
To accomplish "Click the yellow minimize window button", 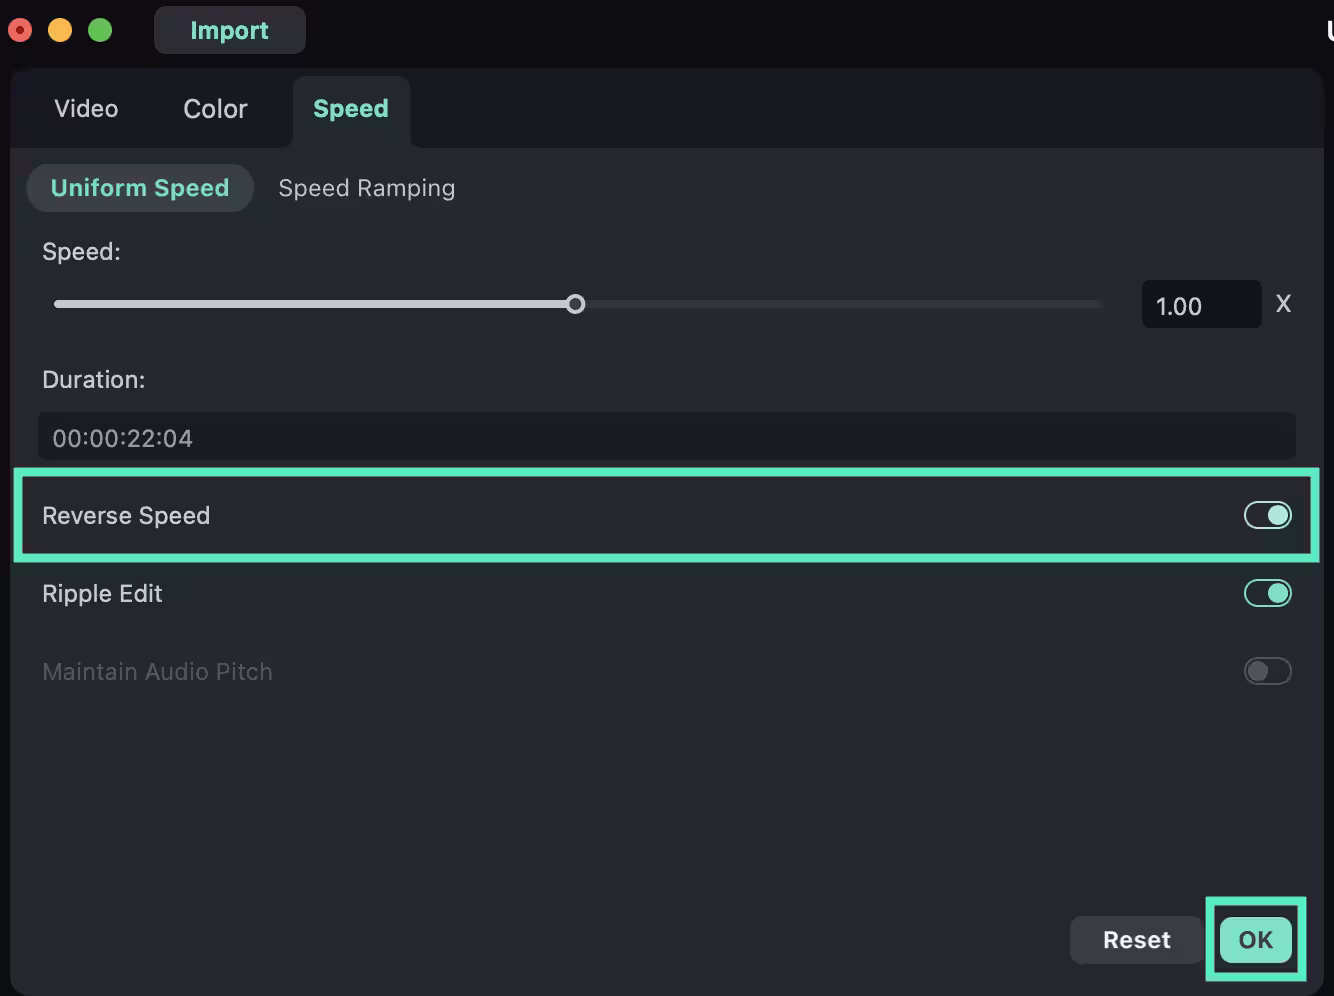I will click(60, 30).
